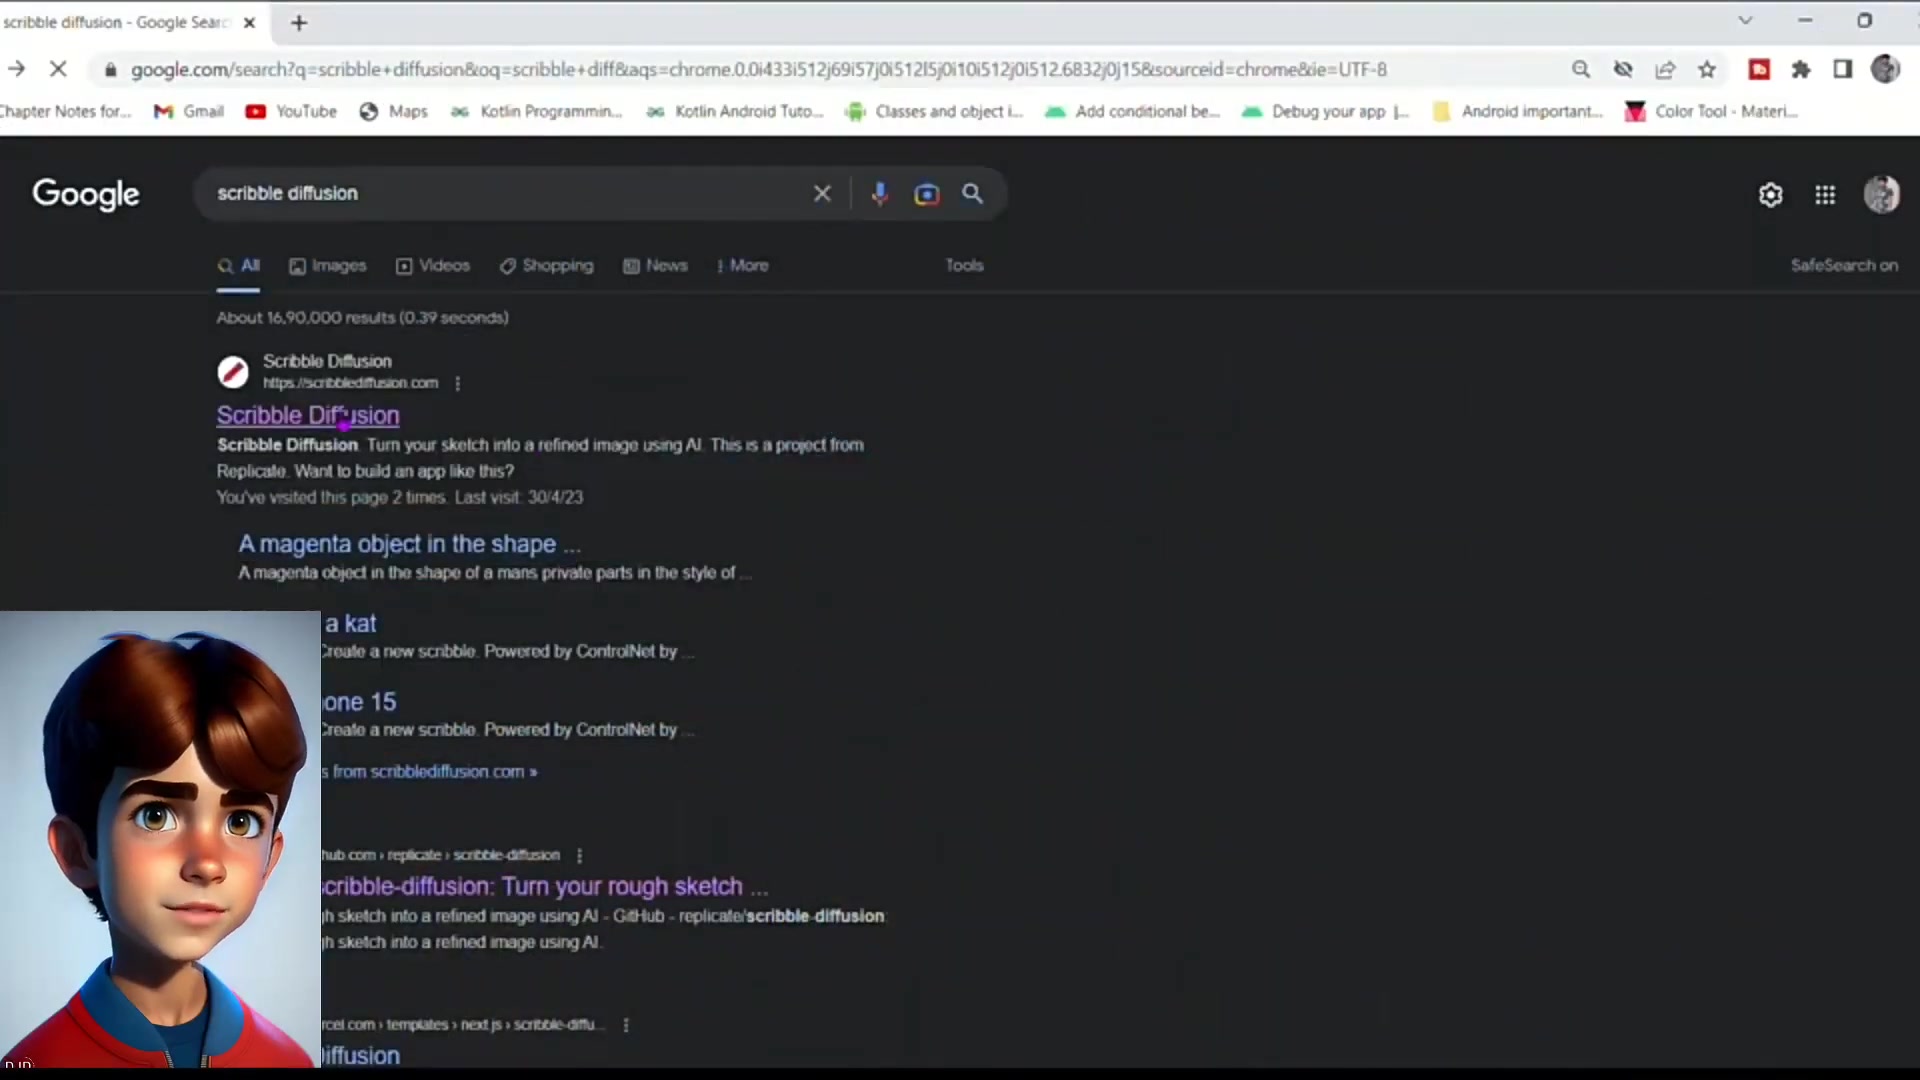Open options for vercel templates result
Viewport: 1920px width, 1080px height.
point(626,1025)
